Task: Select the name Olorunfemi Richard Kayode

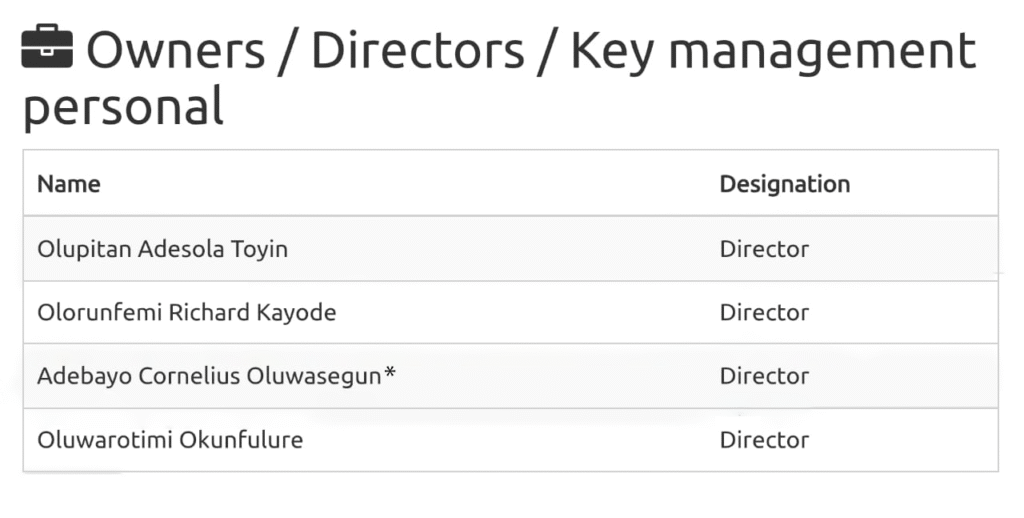Action: click(x=186, y=312)
